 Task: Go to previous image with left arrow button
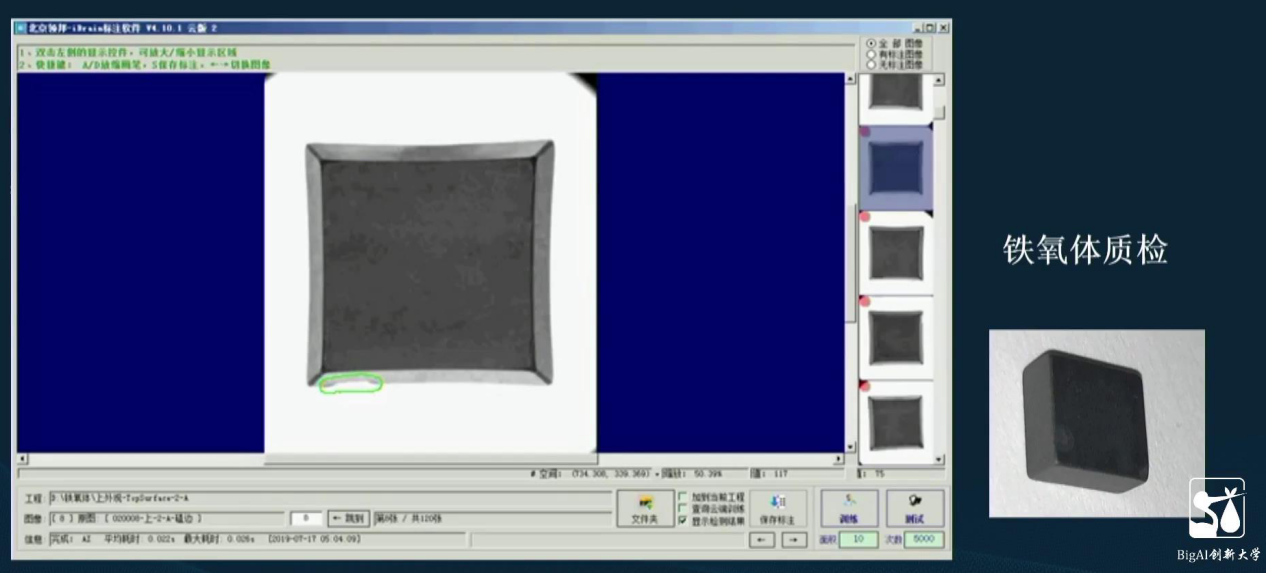pyautogui.click(x=763, y=540)
